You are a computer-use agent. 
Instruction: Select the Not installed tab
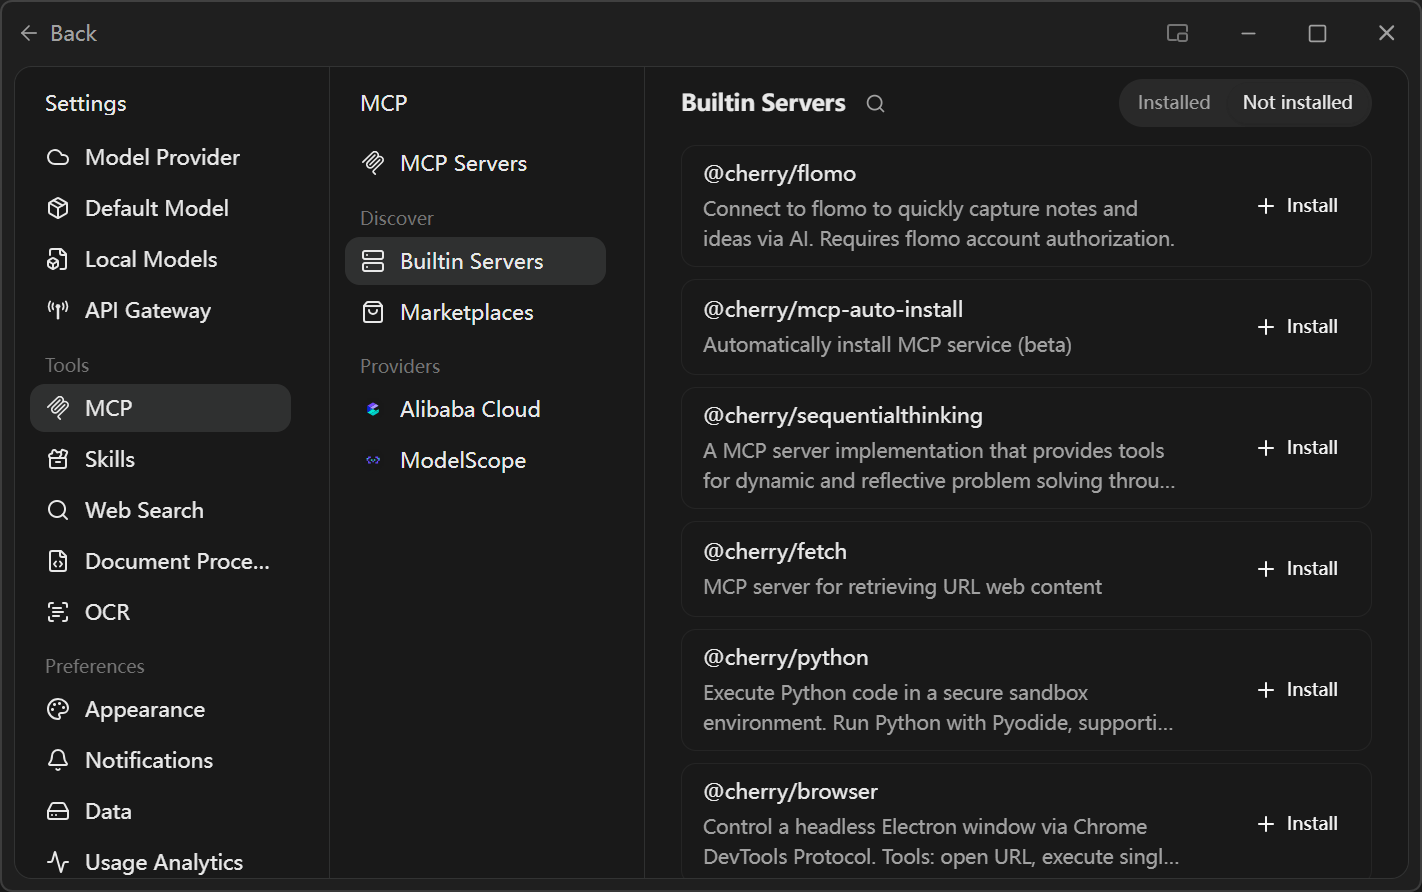(1297, 102)
